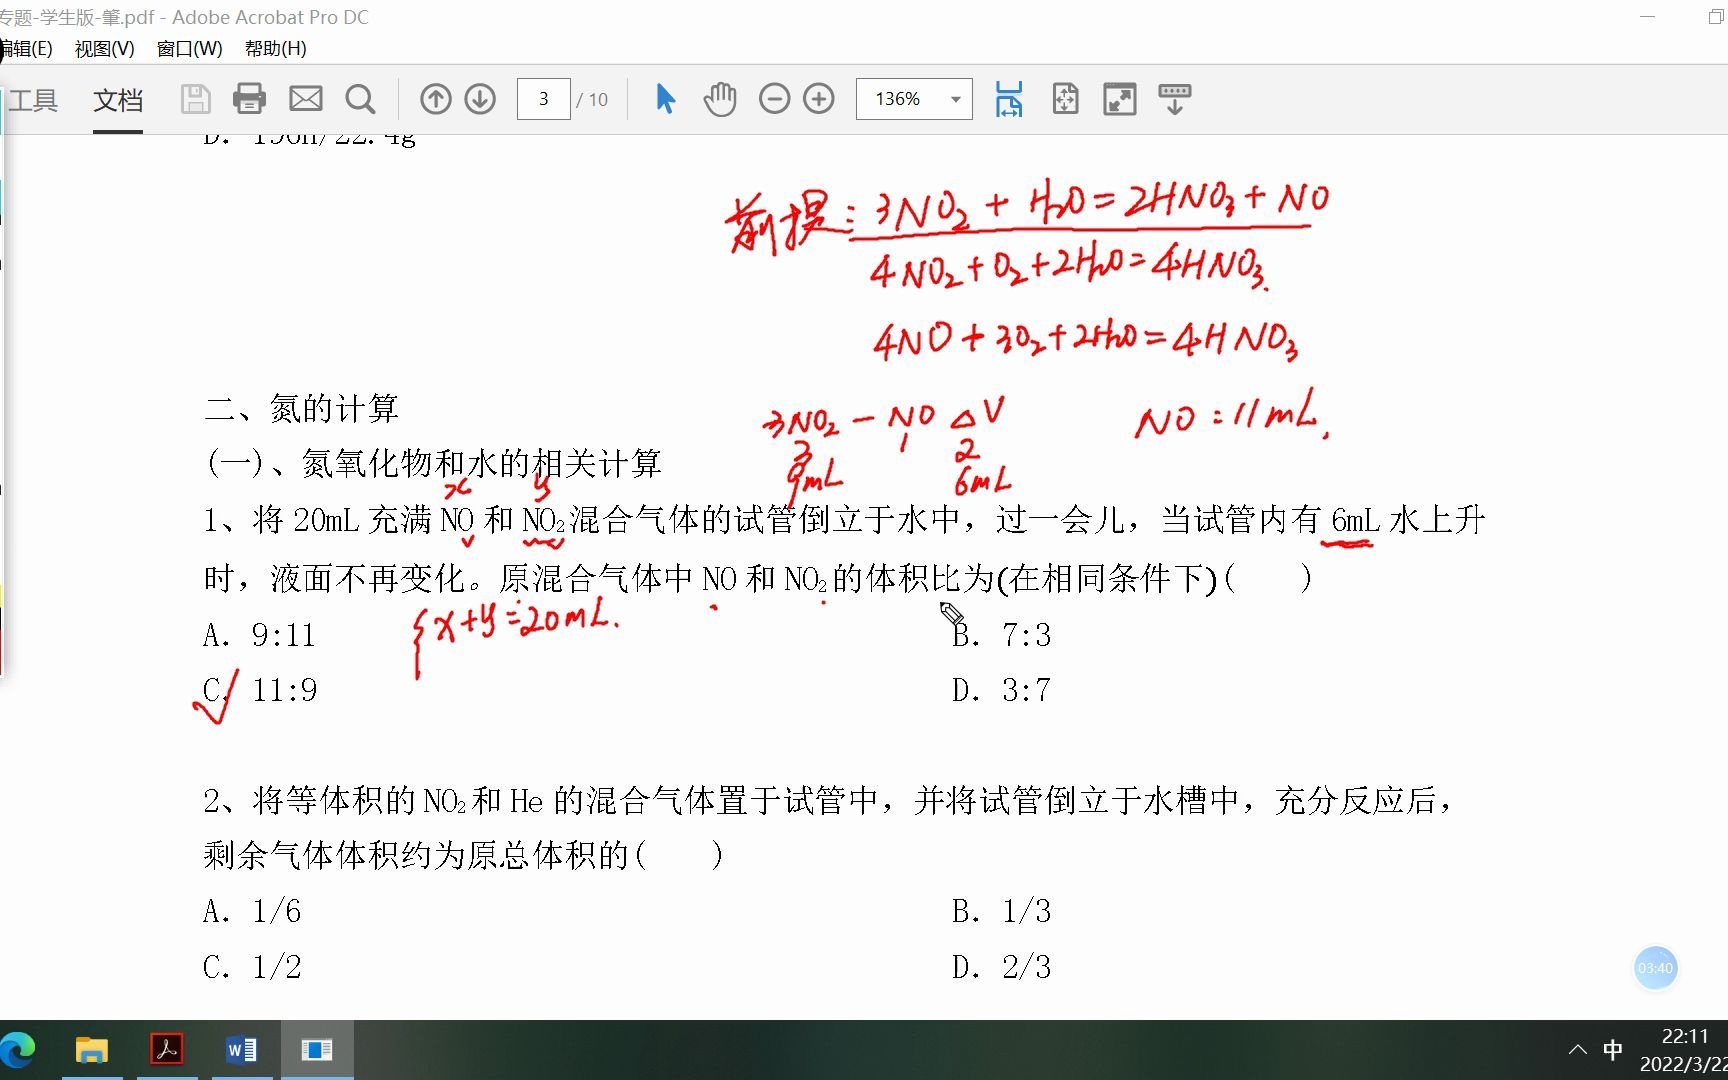The image size is (1728, 1080).
Task: Click the Email document icon
Action: pos(305,98)
